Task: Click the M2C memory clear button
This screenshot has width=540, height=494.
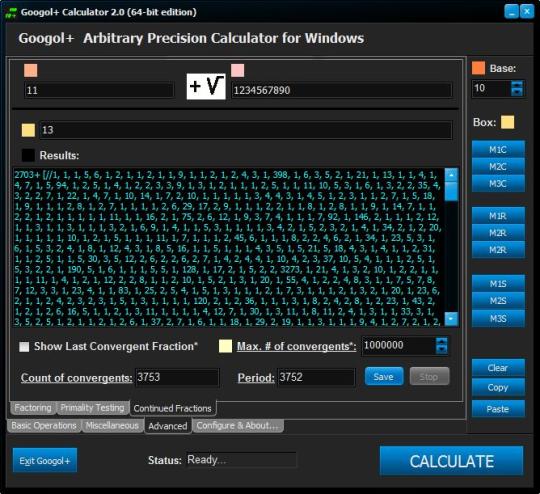Action: click(x=498, y=167)
